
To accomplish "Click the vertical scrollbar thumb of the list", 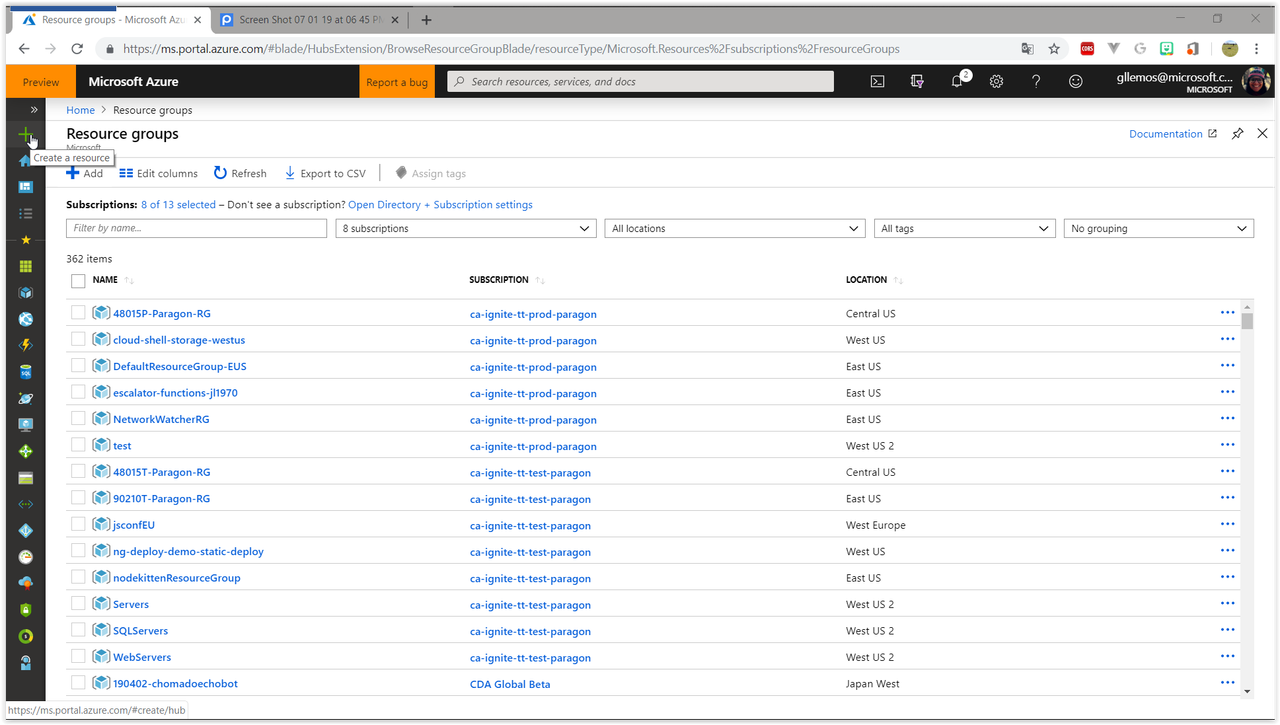I will coord(1247,320).
